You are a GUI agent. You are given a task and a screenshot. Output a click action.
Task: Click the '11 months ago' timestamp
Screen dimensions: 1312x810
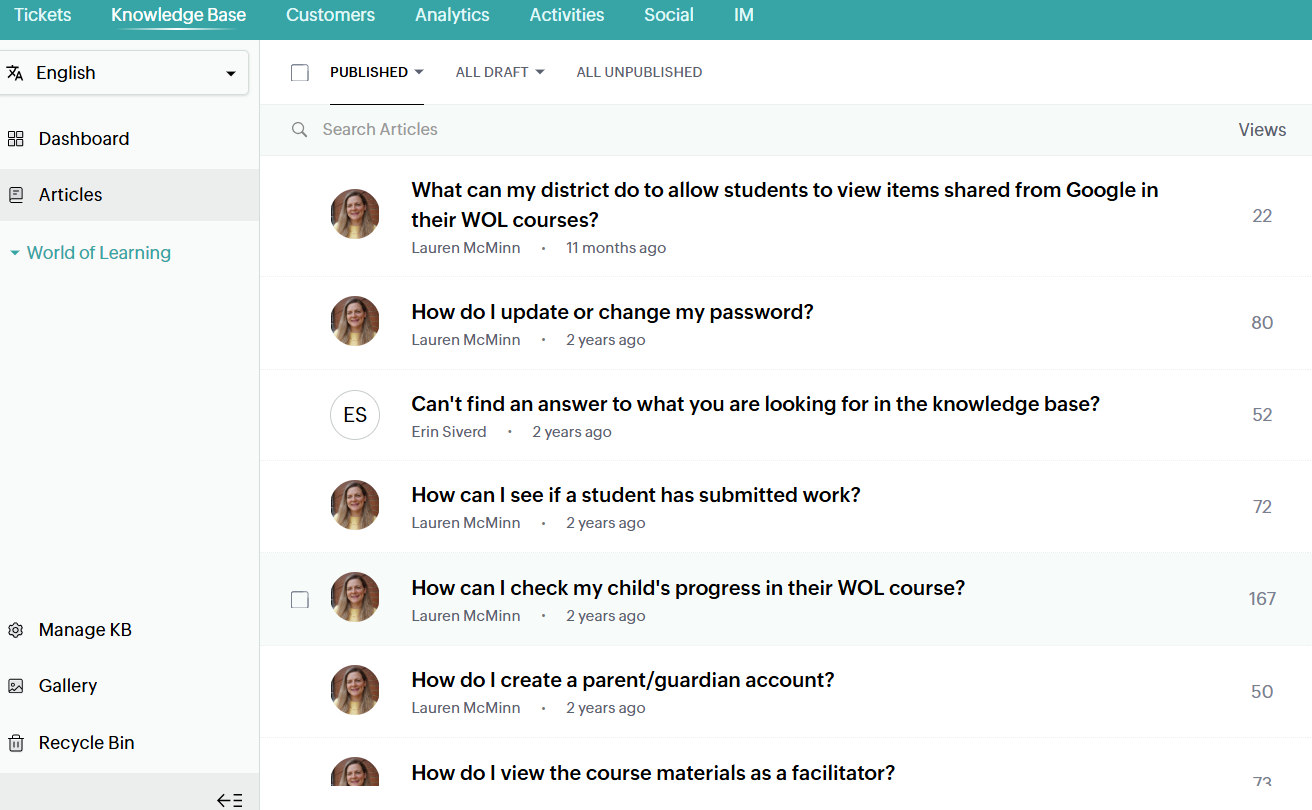coord(616,248)
